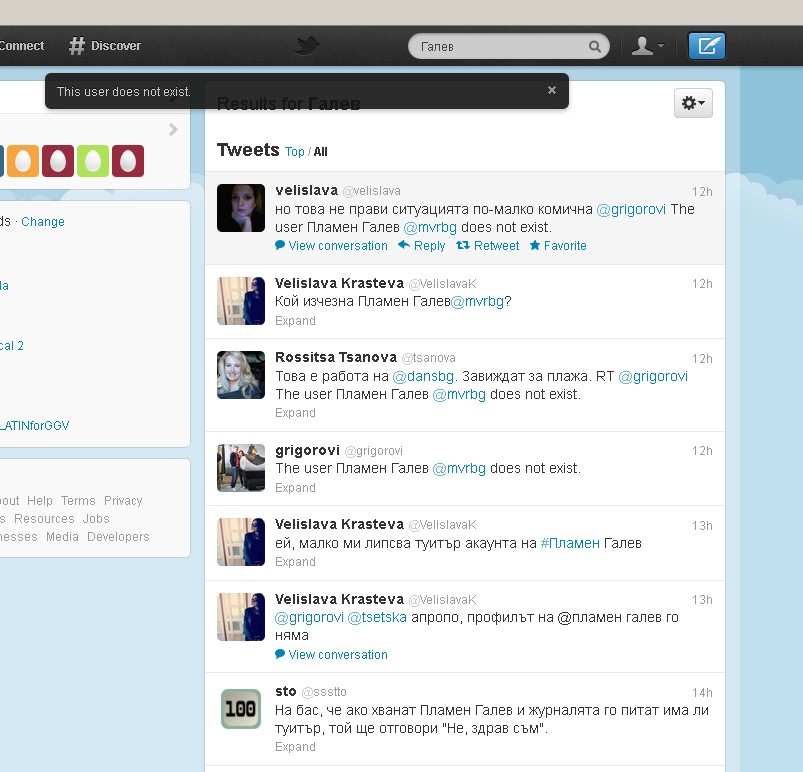Image resolution: width=803 pixels, height=772 pixels.
Task: Open grigorovi profile name link
Action: click(307, 450)
